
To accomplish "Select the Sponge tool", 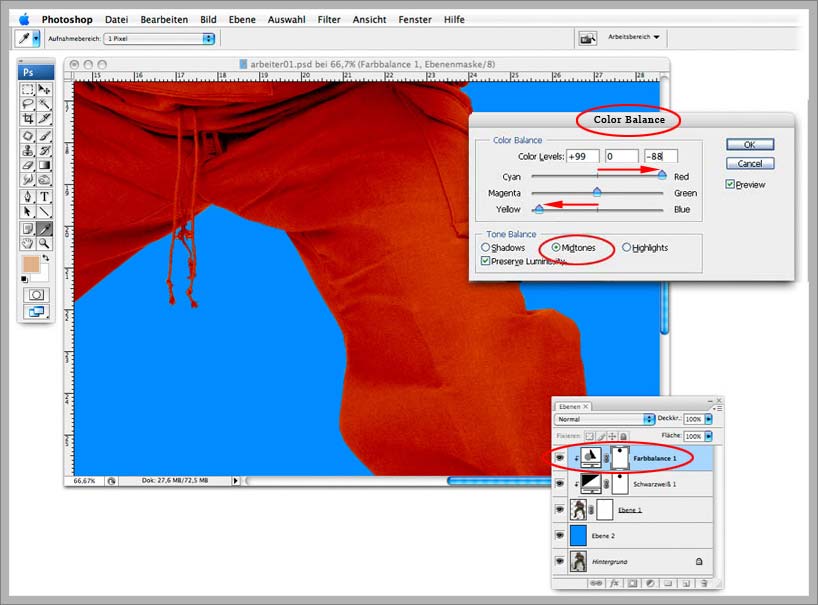I will click(44, 180).
